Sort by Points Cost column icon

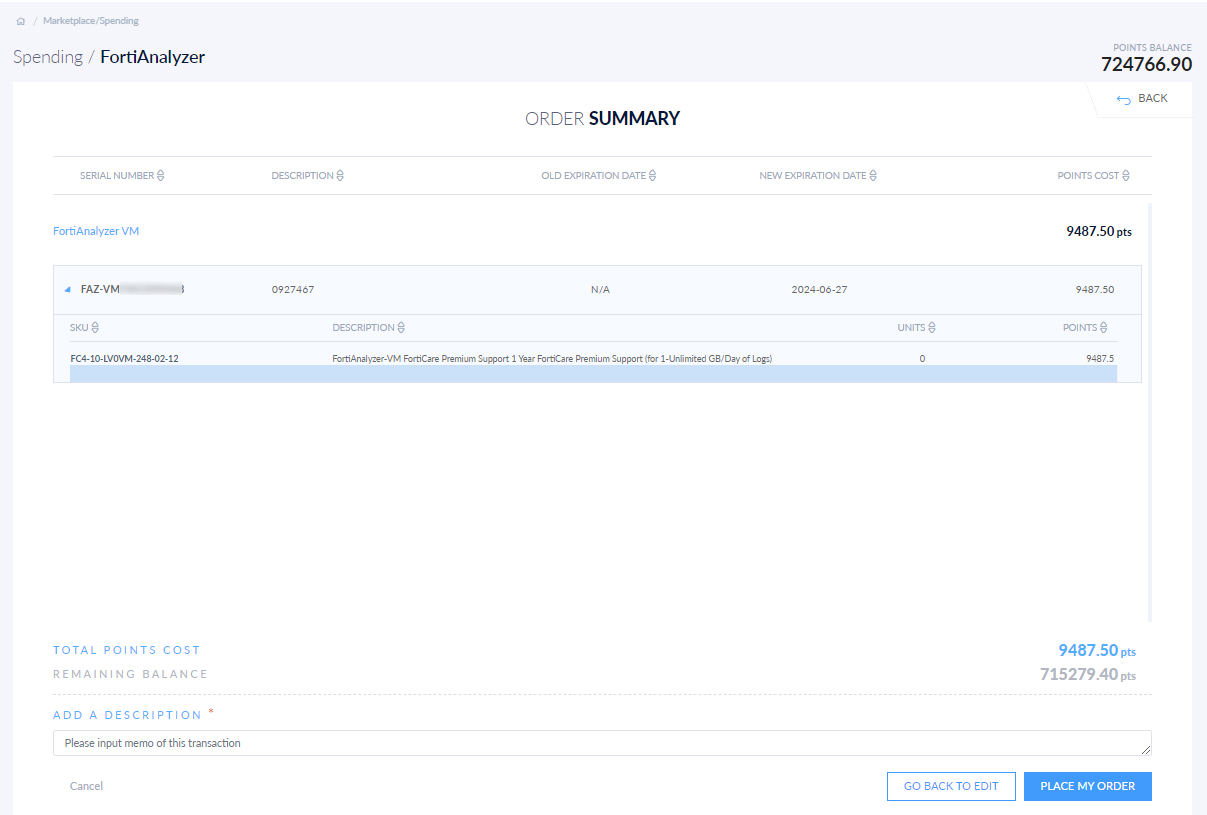pyautogui.click(x=1126, y=175)
